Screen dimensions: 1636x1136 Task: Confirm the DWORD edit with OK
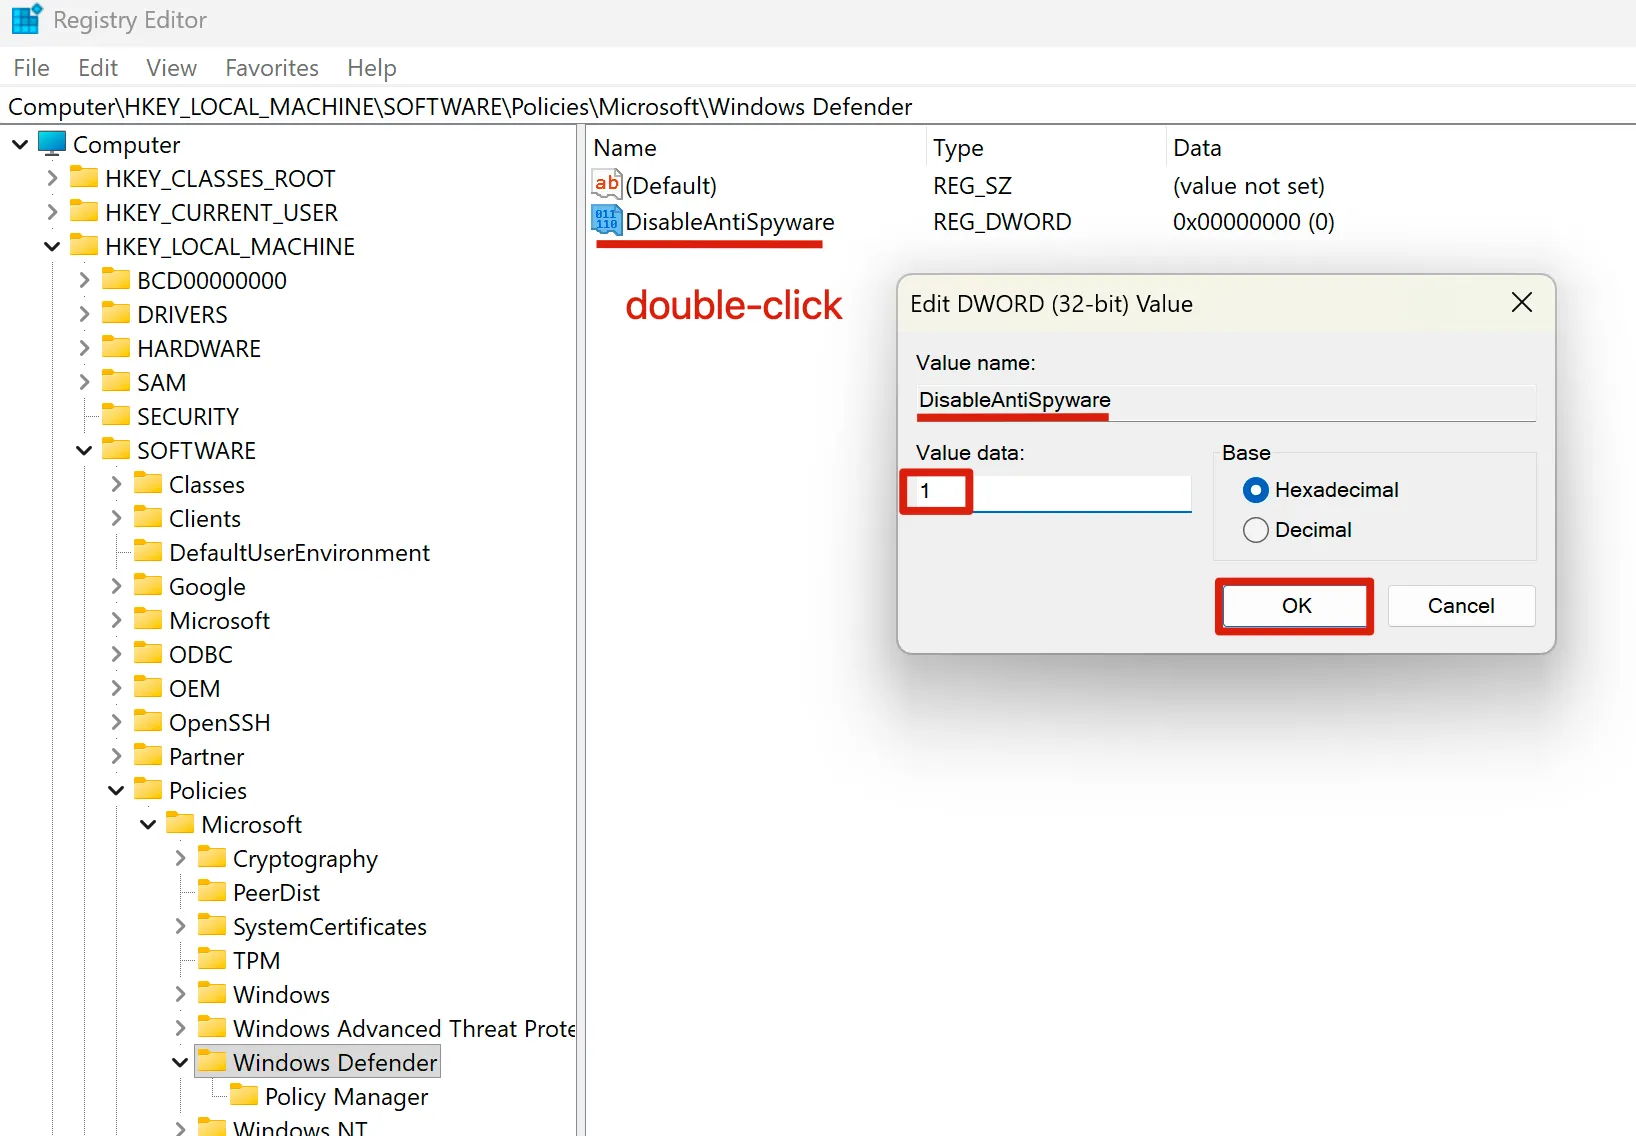(1295, 606)
